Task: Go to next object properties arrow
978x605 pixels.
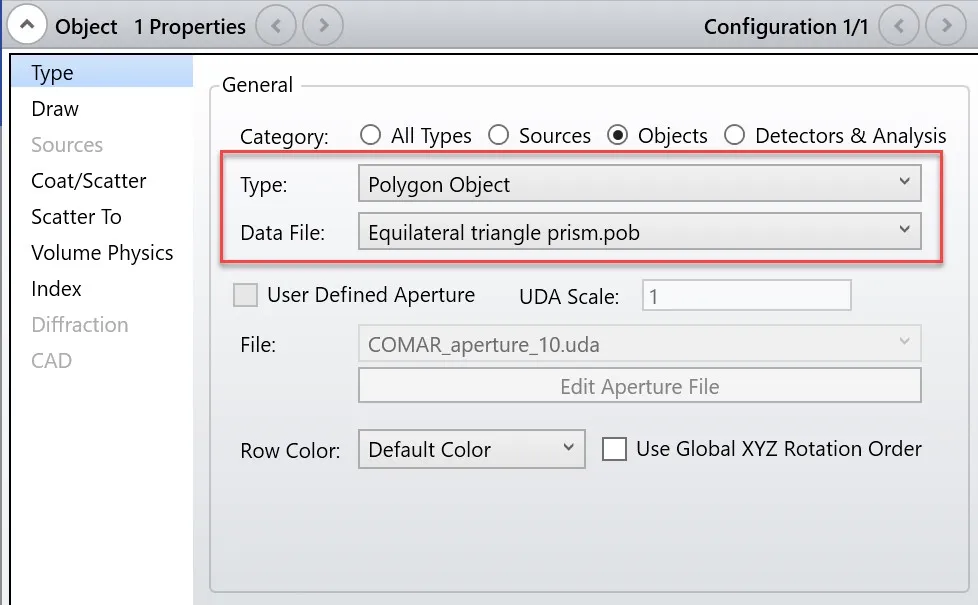Action: point(323,26)
